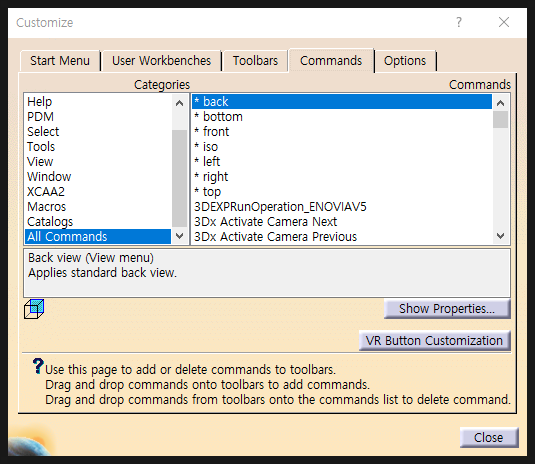Open the Start Menu tab
Screen dimensions: 535x464
click(60, 61)
